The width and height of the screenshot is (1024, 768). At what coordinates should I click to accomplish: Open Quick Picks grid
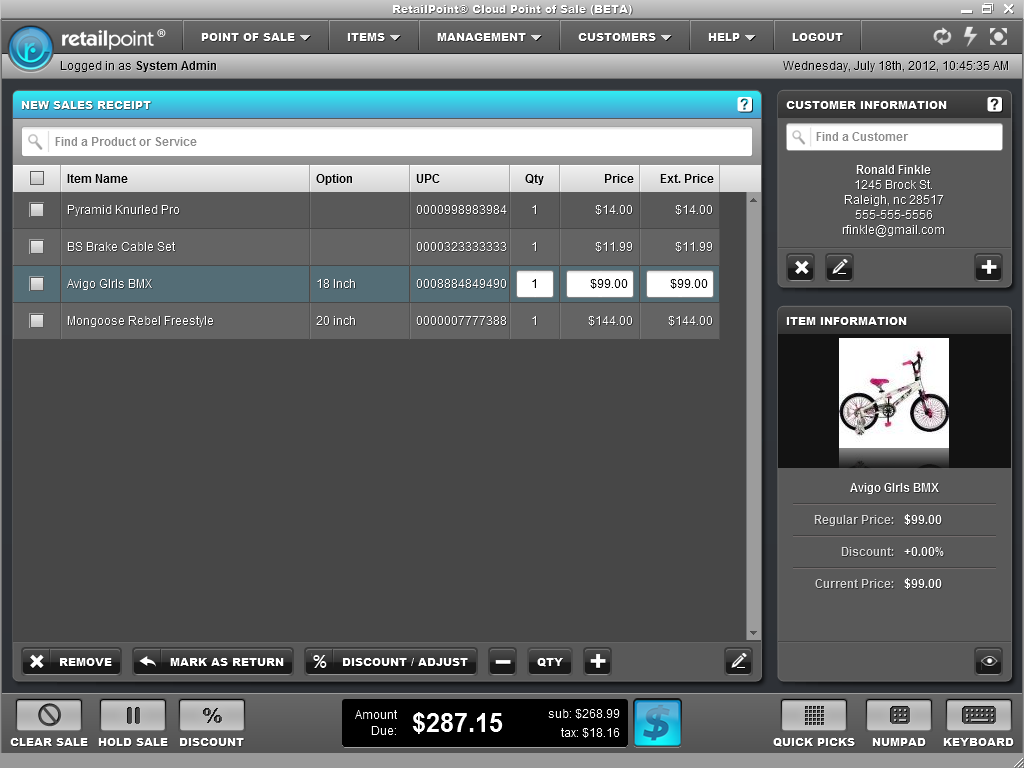[x=814, y=716]
